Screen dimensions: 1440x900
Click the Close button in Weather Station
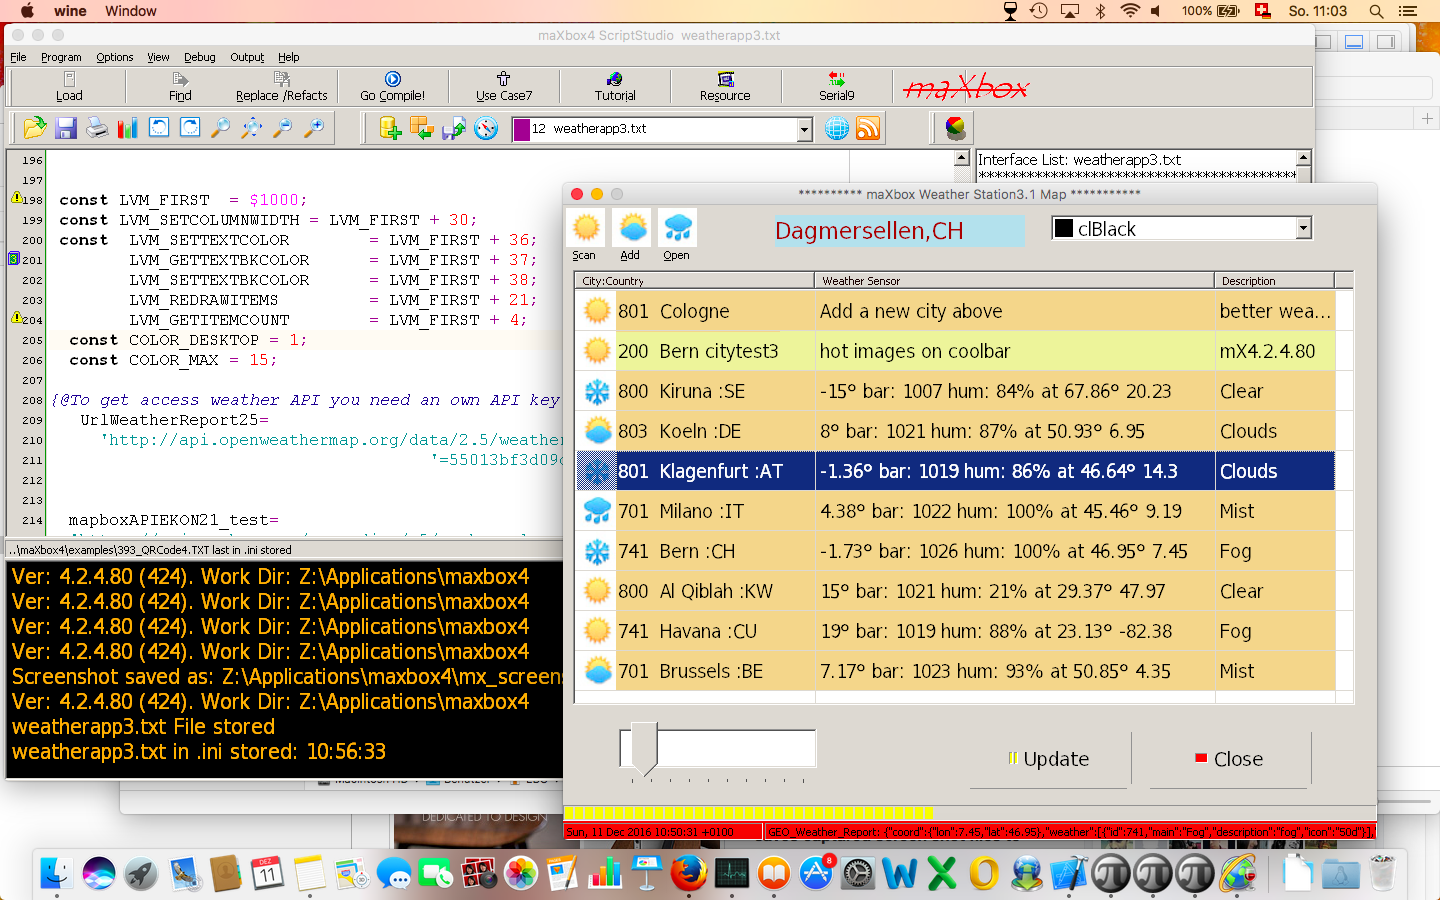coord(1229,759)
